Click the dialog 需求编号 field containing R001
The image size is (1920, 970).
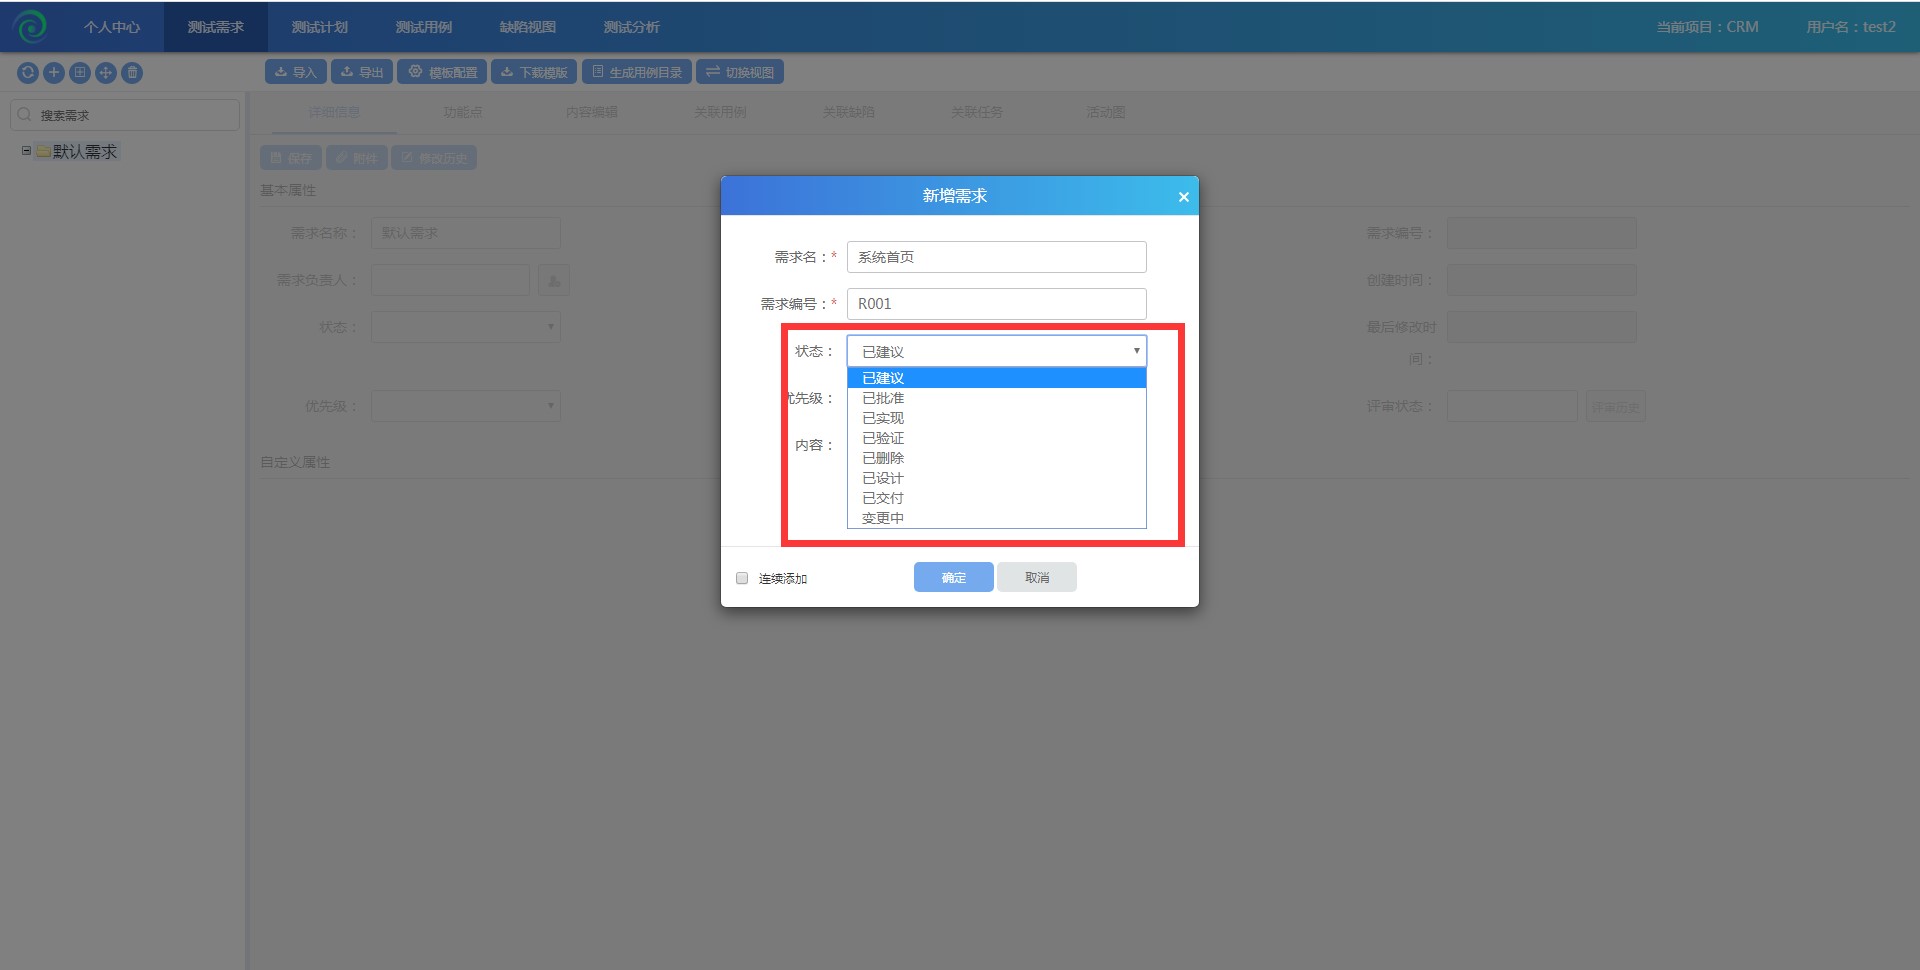point(997,304)
